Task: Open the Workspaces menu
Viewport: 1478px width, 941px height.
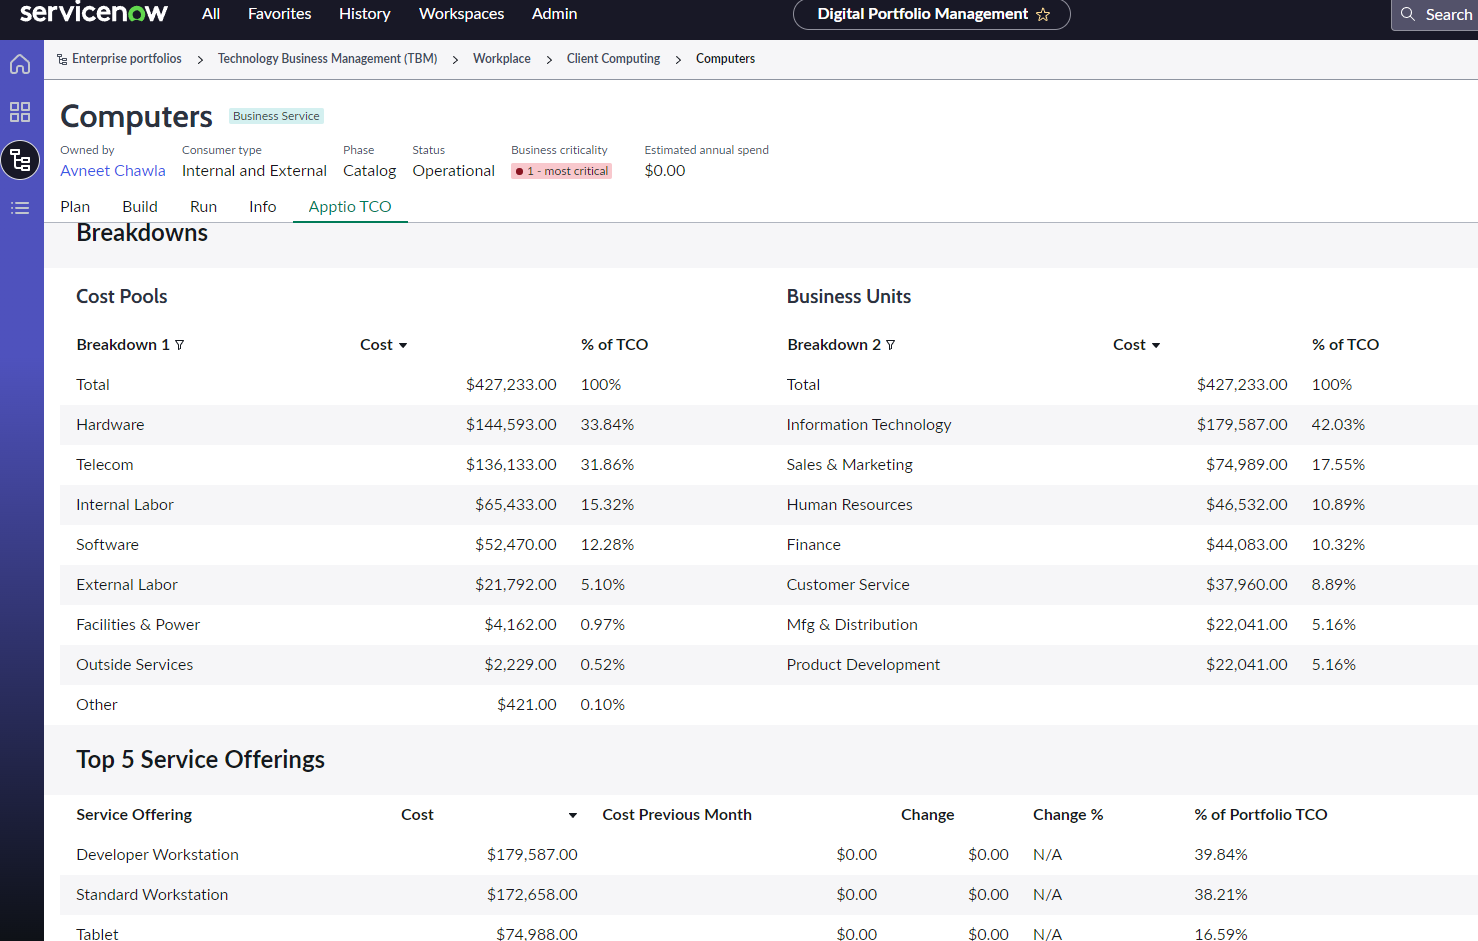Action: tap(461, 14)
